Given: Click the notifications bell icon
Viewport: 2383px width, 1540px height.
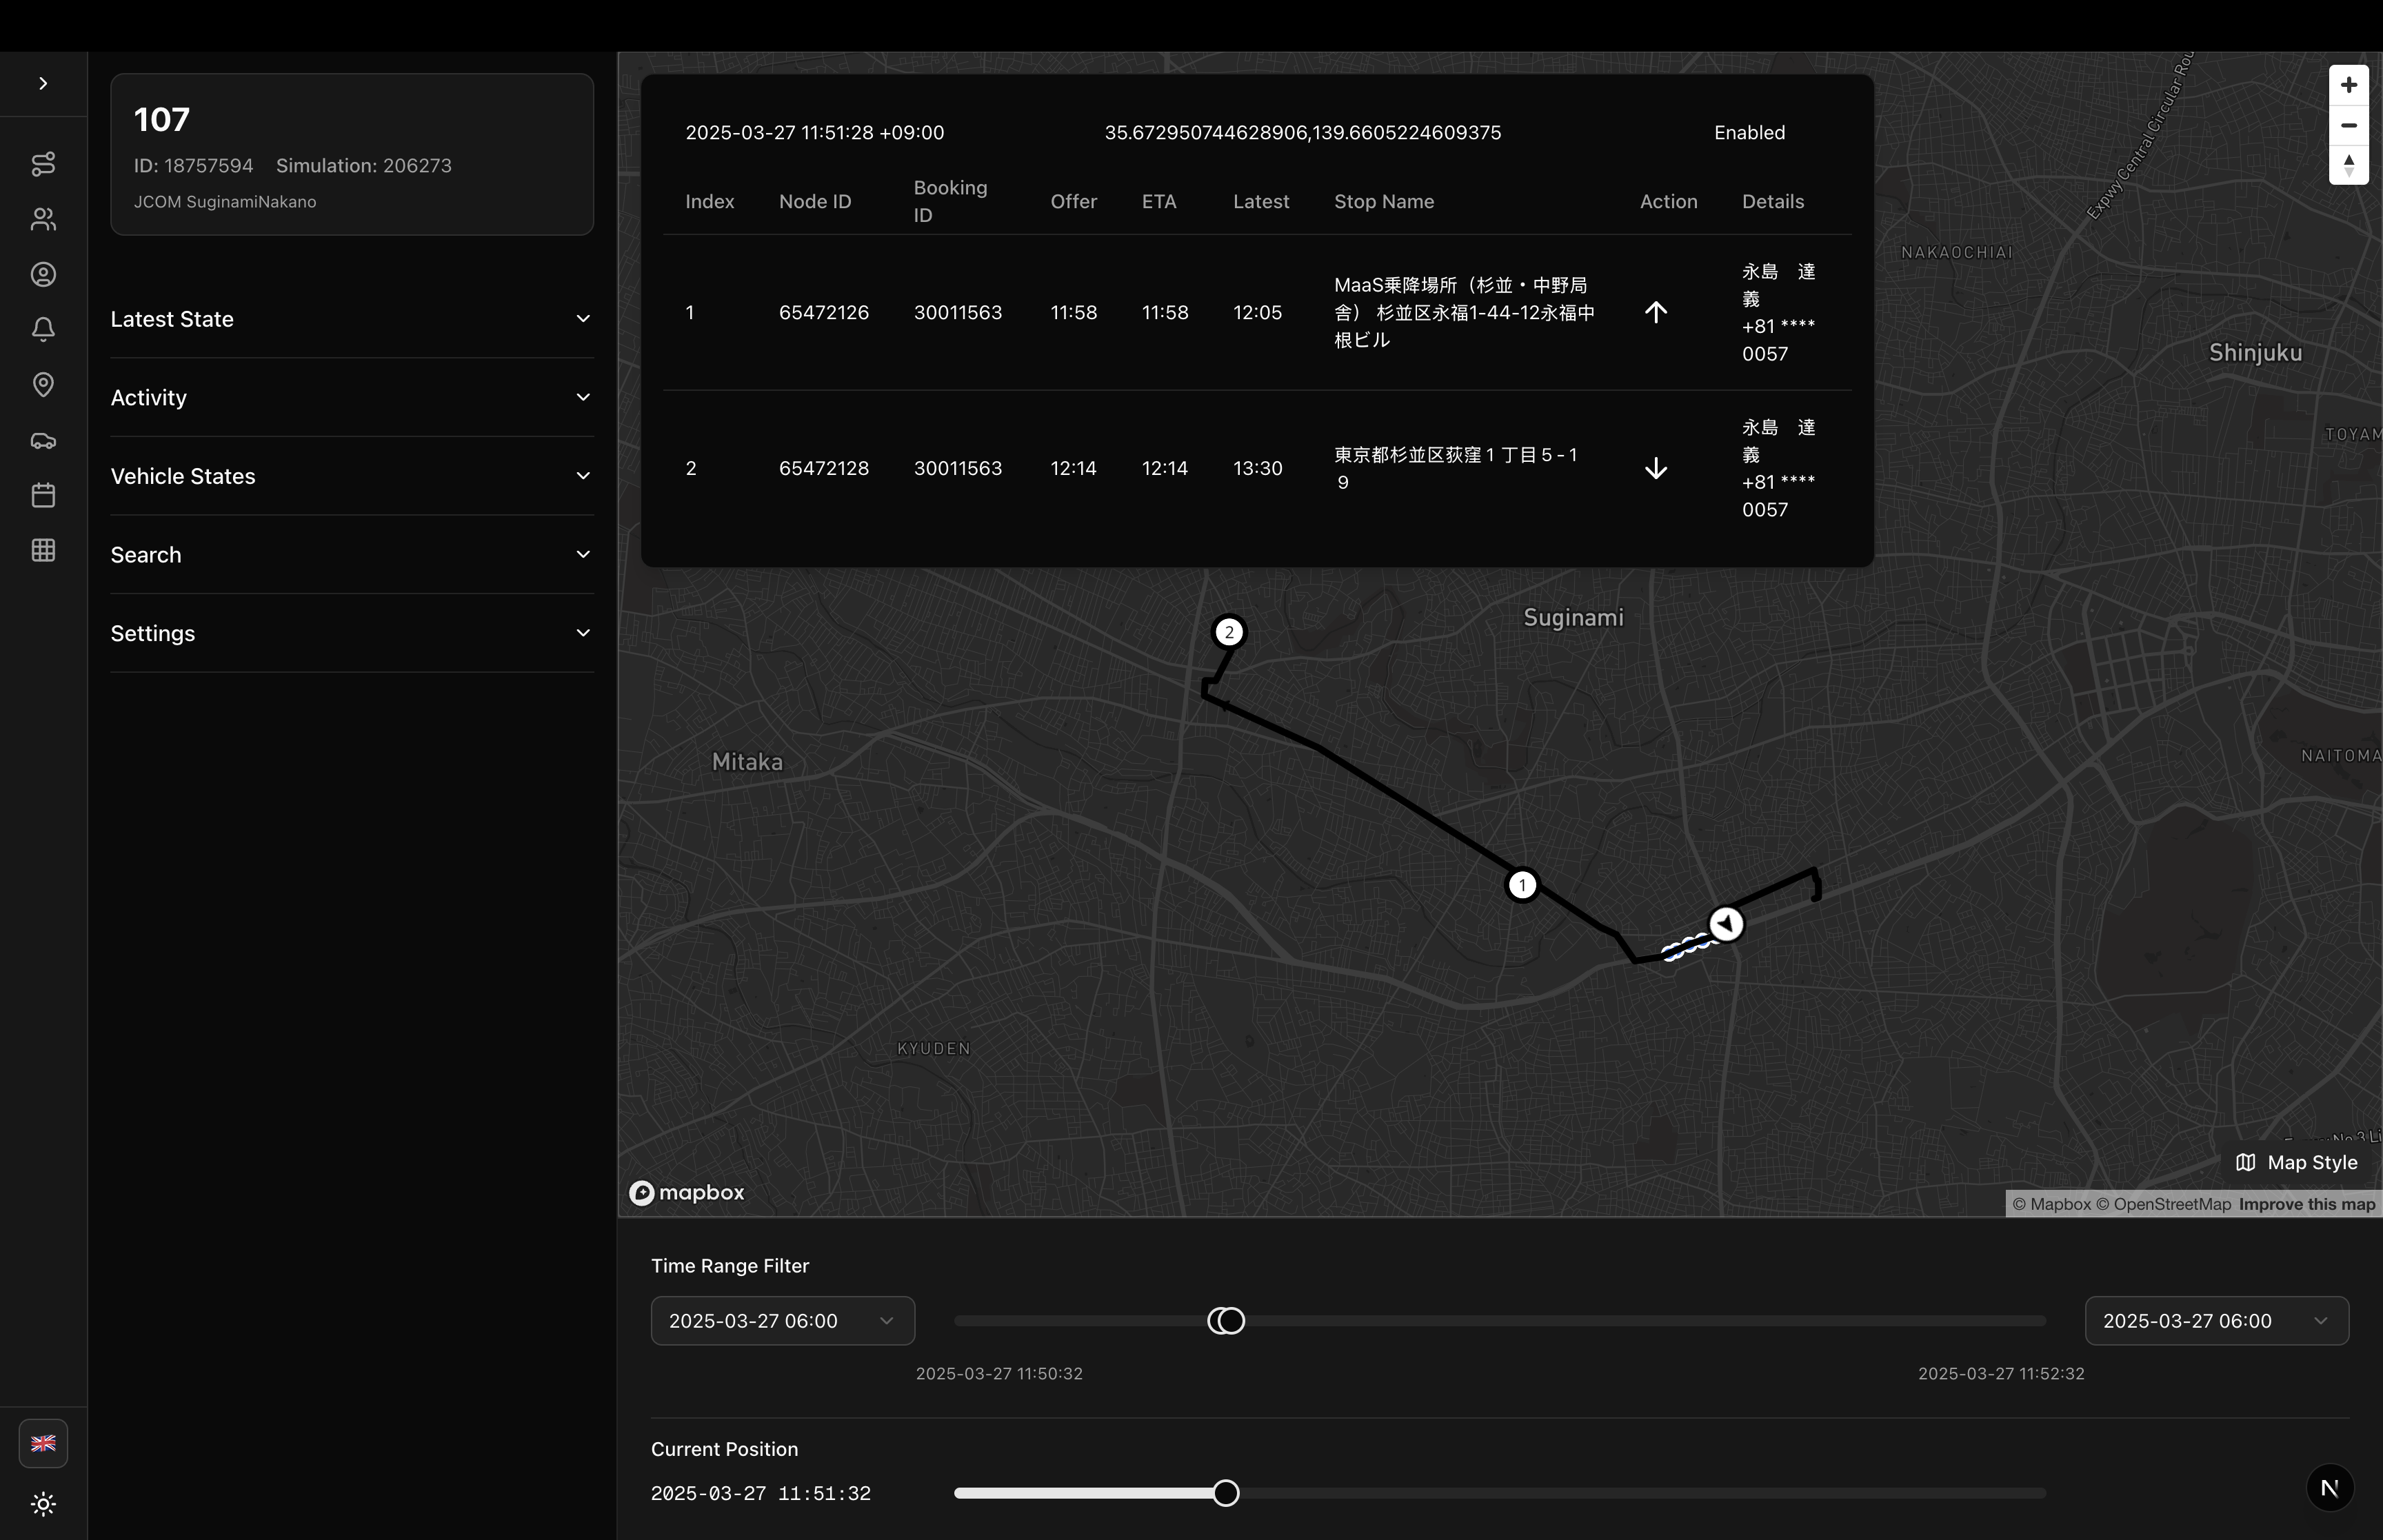Looking at the screenshot, I should click(43, 330).
